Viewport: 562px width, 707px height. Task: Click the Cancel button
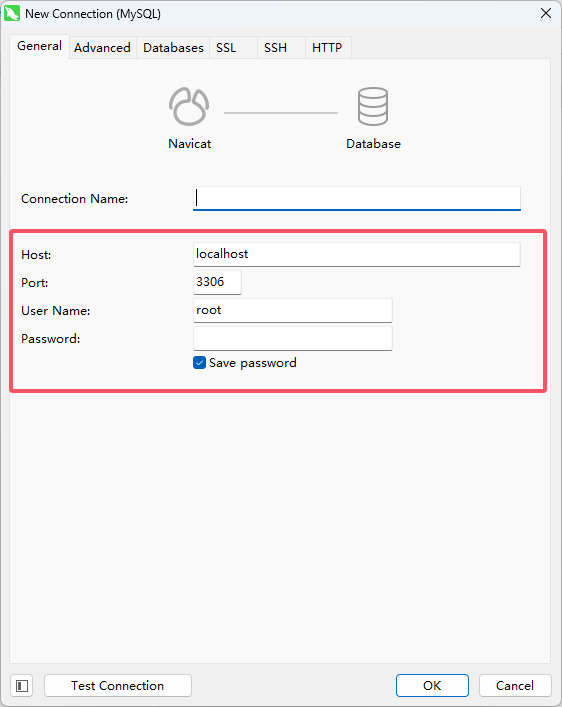coord(515,685)
